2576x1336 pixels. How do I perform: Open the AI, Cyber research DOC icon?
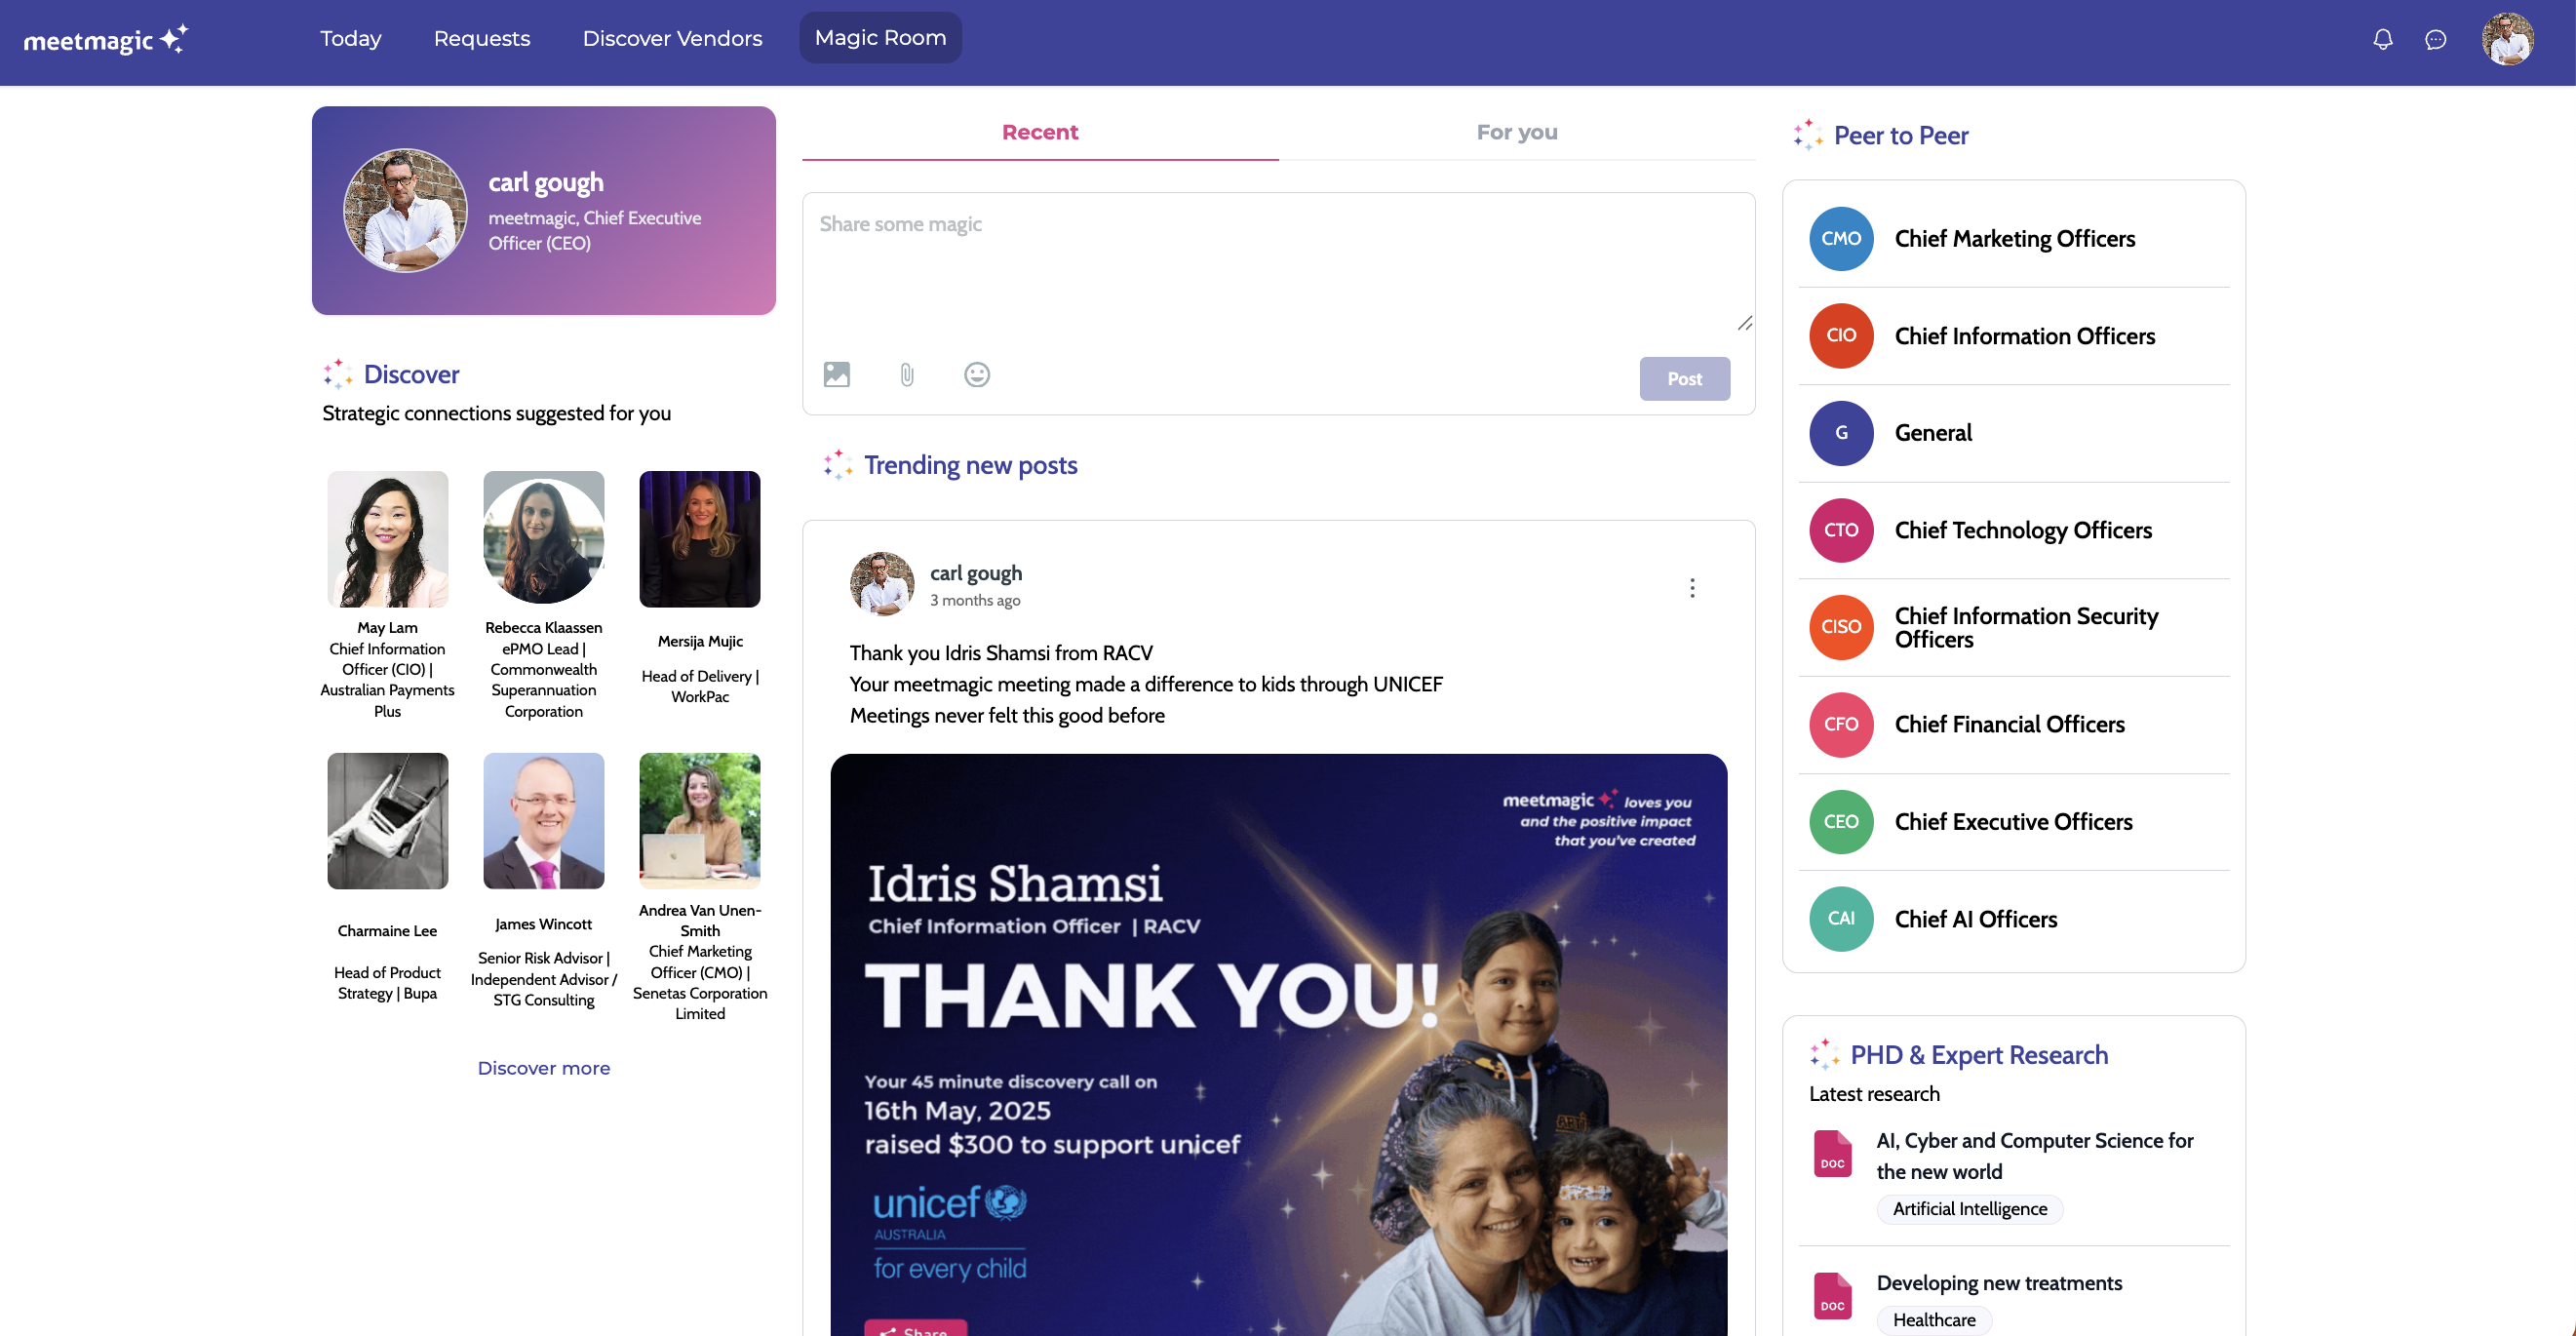tap(1832, 1154)
